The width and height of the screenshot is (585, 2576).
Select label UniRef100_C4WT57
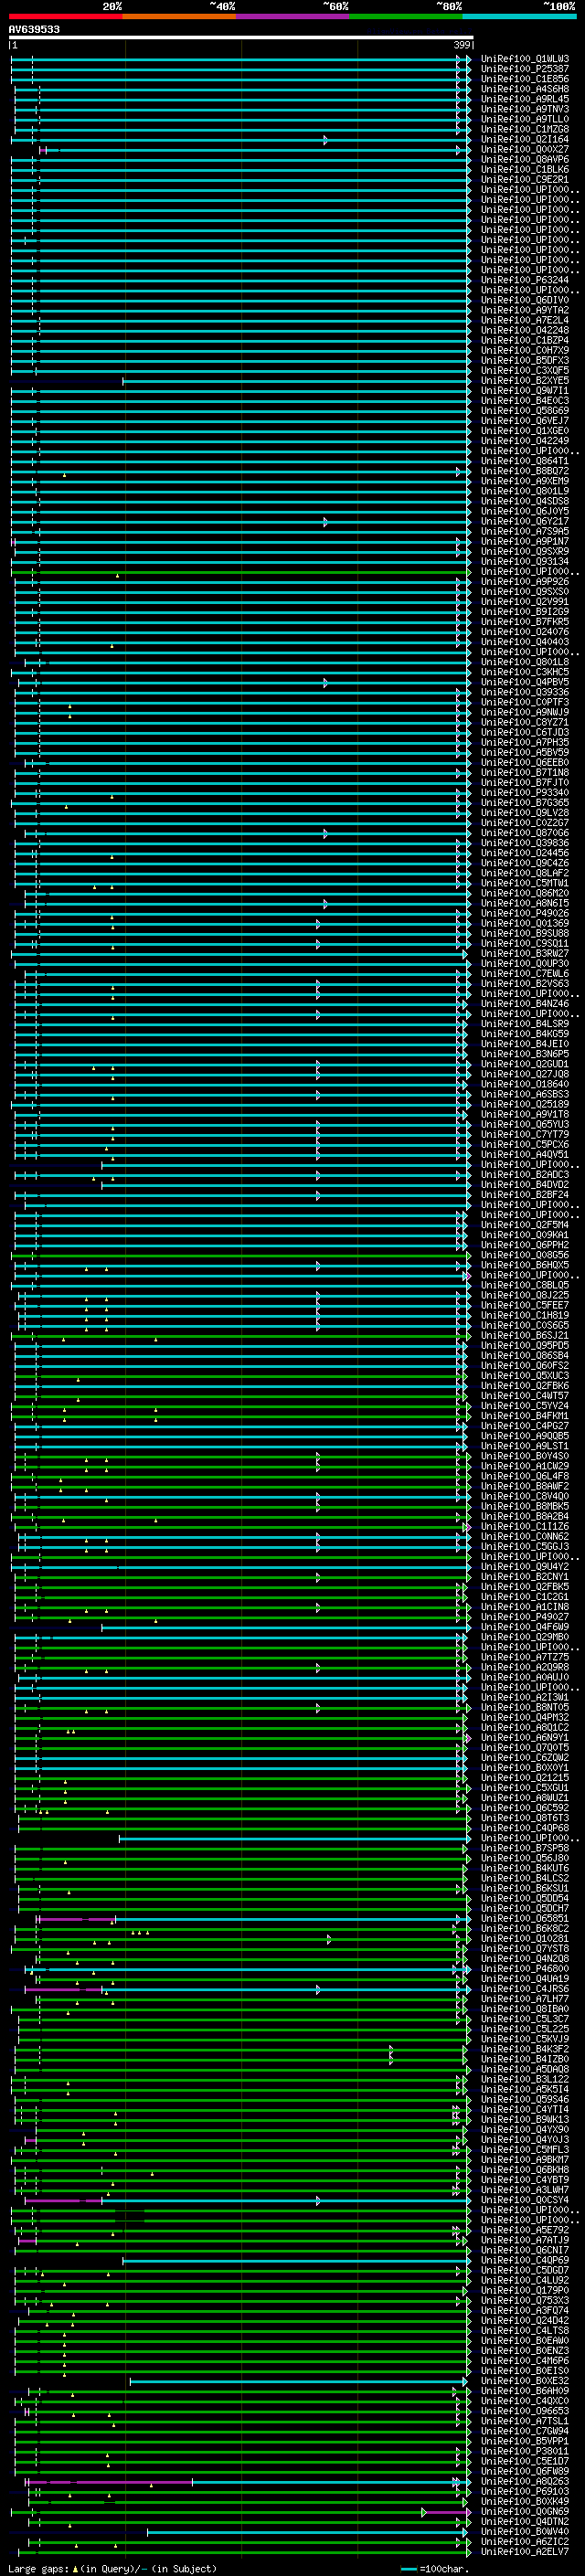[525, 1395]
